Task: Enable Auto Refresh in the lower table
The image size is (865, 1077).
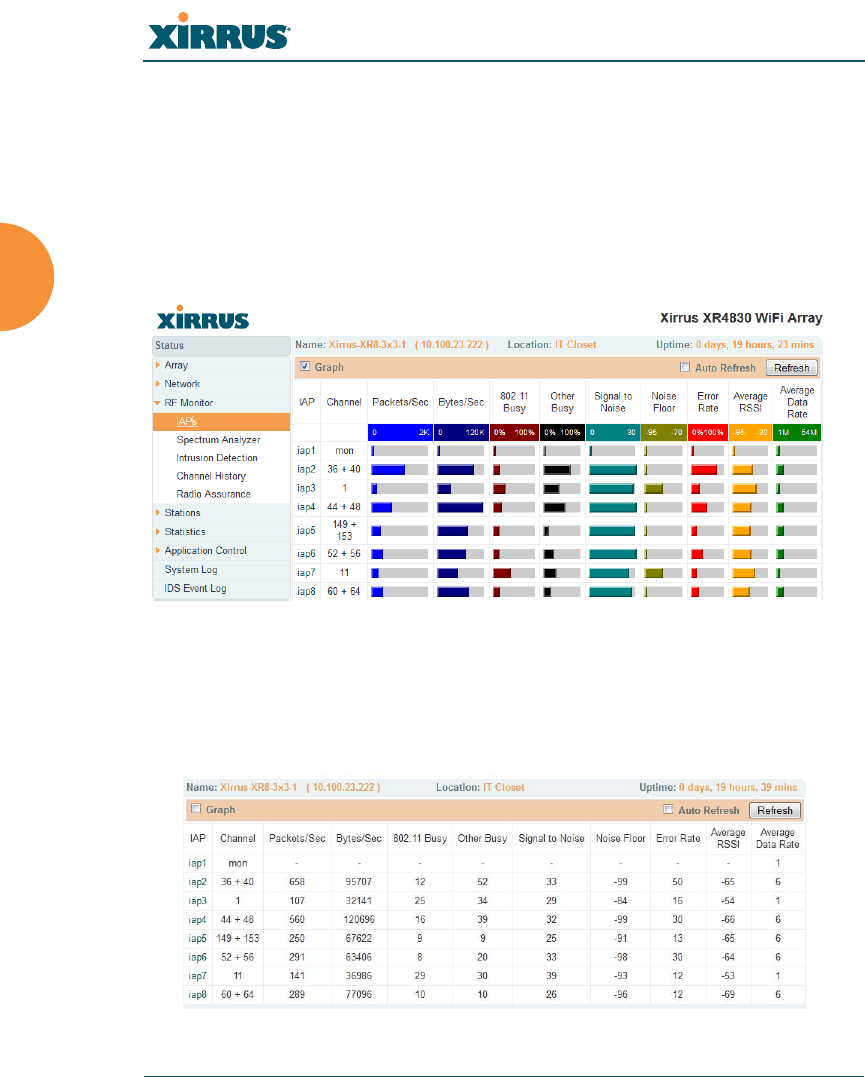Action: click(668, 809)
